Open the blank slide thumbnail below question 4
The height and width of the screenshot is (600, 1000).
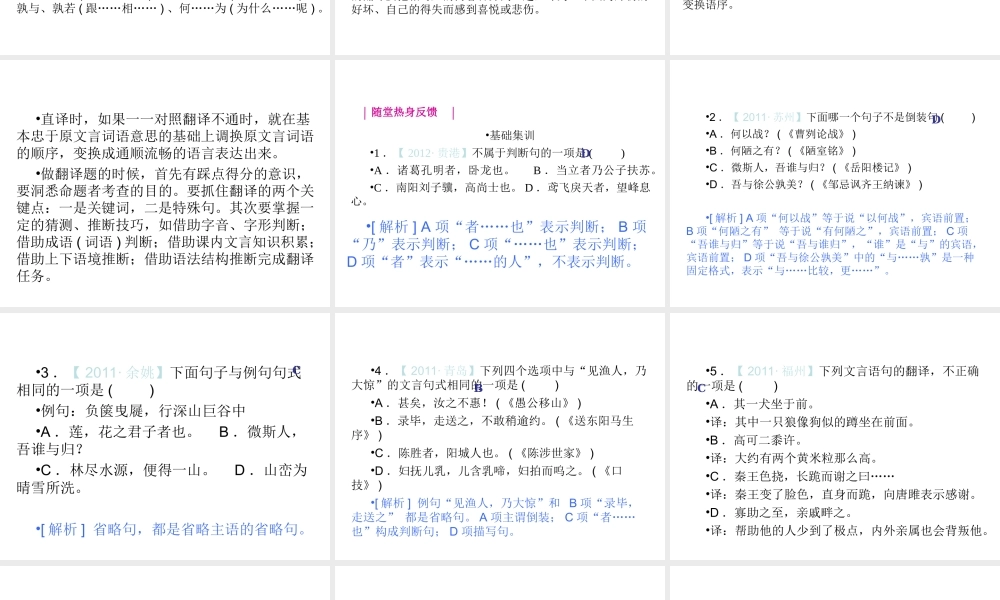pos(500,583)
